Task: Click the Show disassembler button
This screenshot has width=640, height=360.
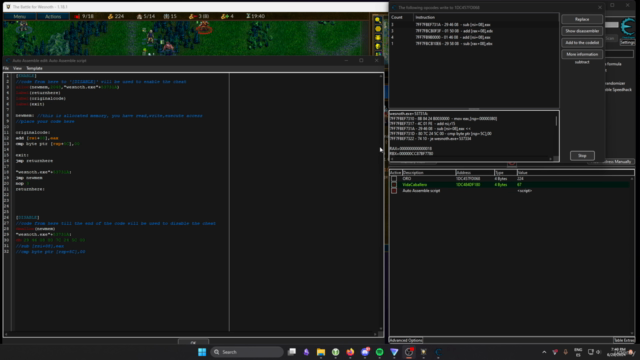Action: (582, 31)
